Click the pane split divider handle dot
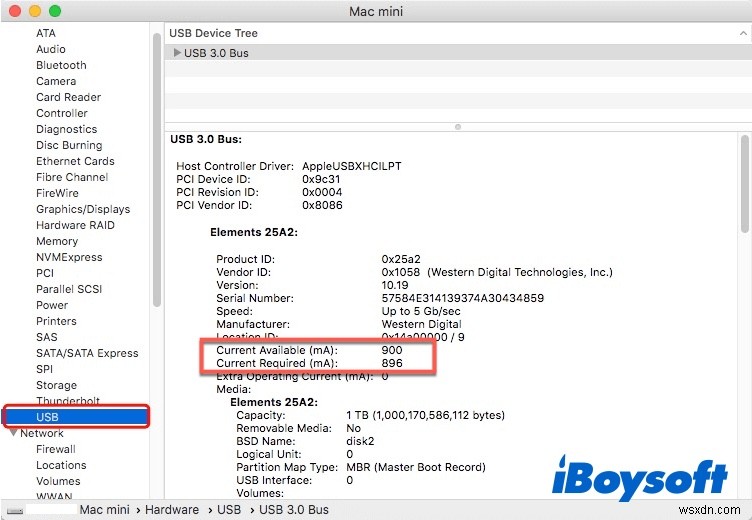Image resolution: width=752 pixels, height=520 pixels. point(458,127)
